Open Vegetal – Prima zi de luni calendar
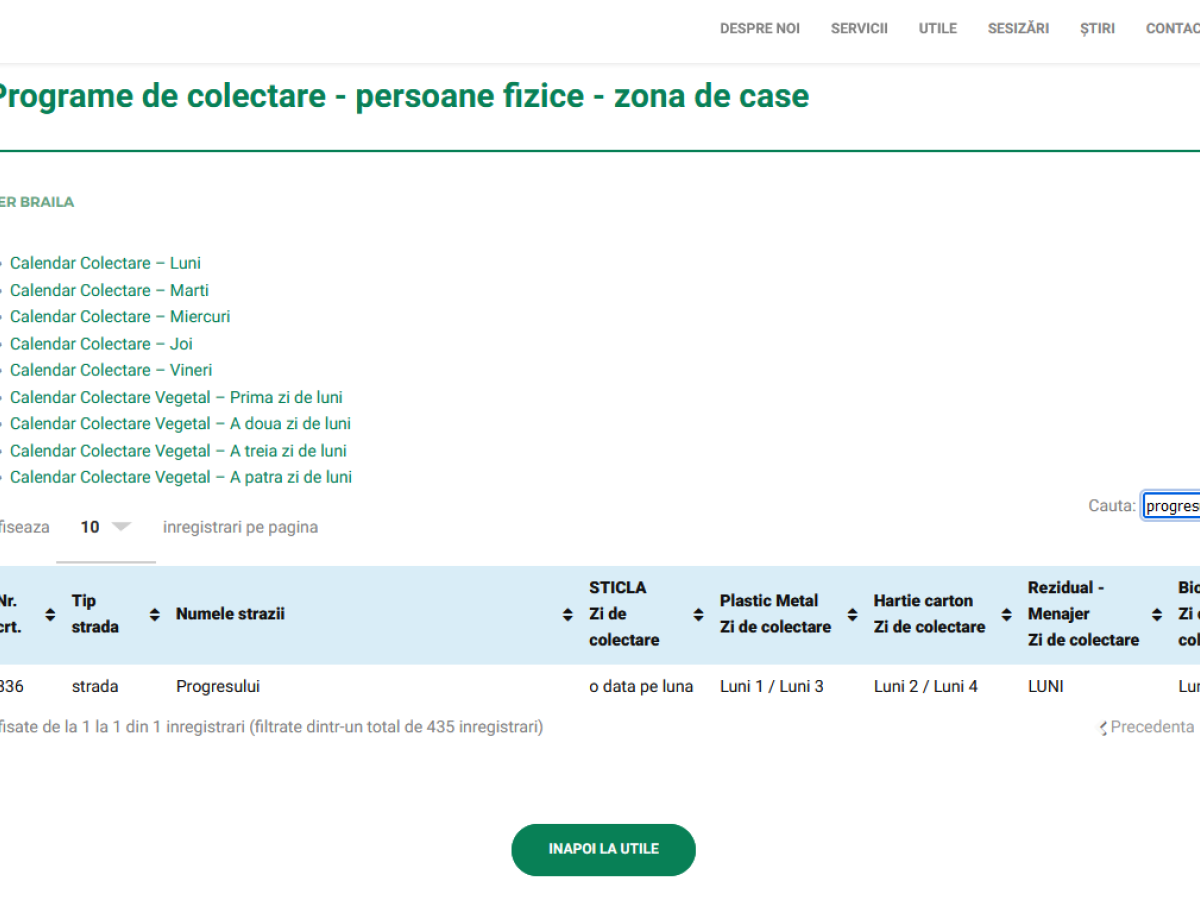The width and height of the screenshot is (1200, 900). pyautogui.click(x=176, y=397)
